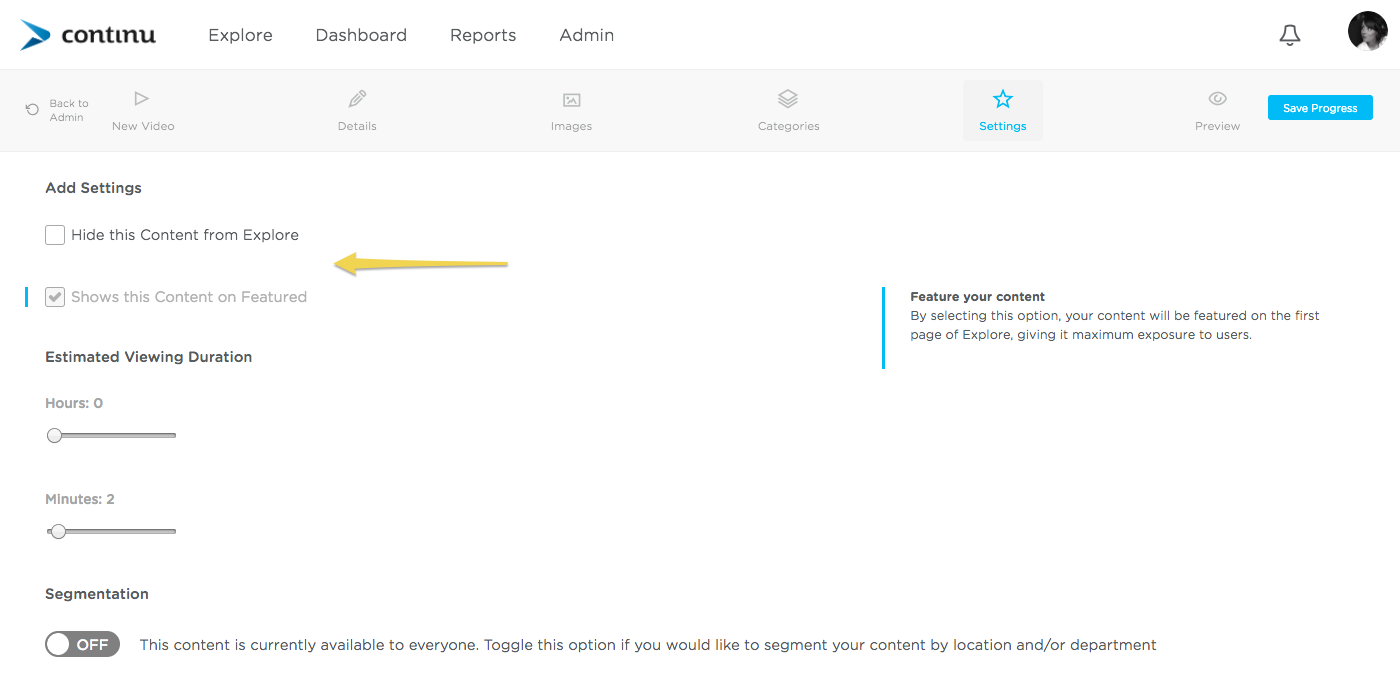The width and height of the screenshot is (1400, 700).
Task: Open the user profile avatar
Action: [x=1367, y=32]
